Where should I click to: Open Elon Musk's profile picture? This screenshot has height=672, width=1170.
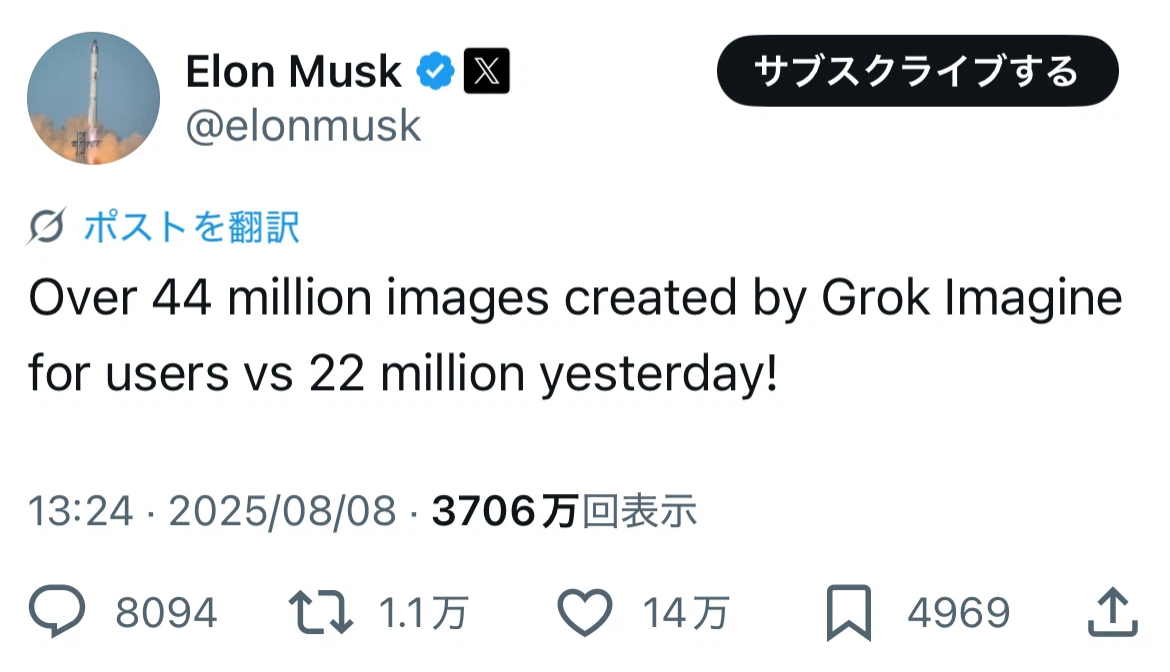click(93, 98)
